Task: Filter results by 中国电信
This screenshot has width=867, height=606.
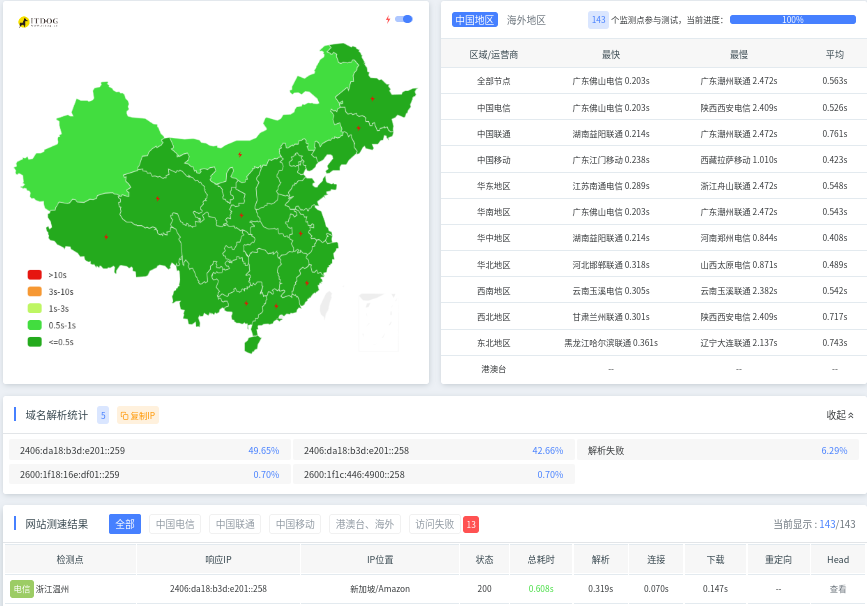Action: pos(175,524)
